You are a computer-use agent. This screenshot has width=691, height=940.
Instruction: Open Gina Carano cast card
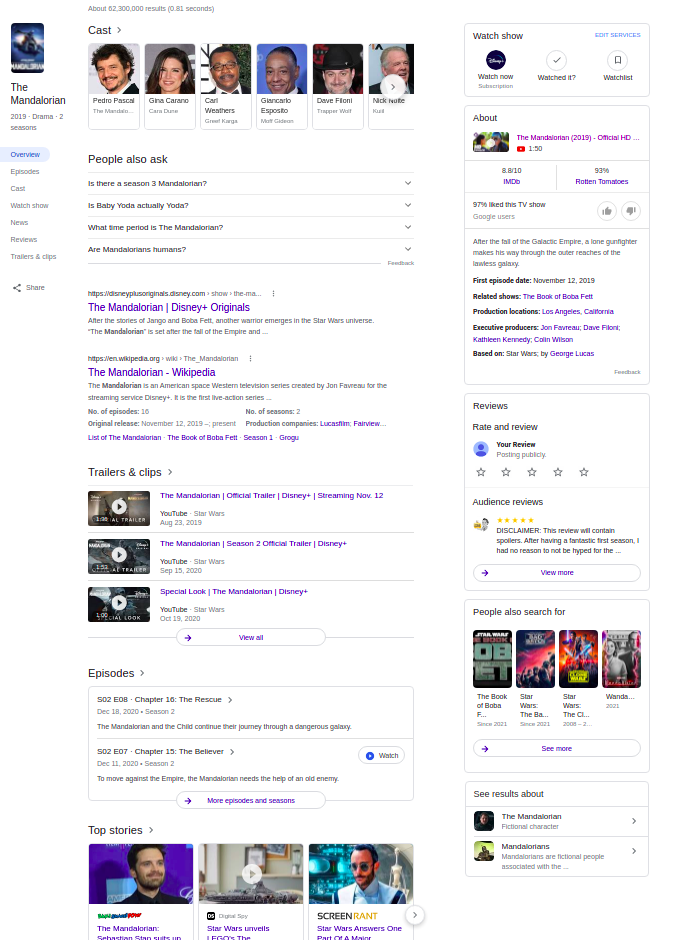pos(170,86)
